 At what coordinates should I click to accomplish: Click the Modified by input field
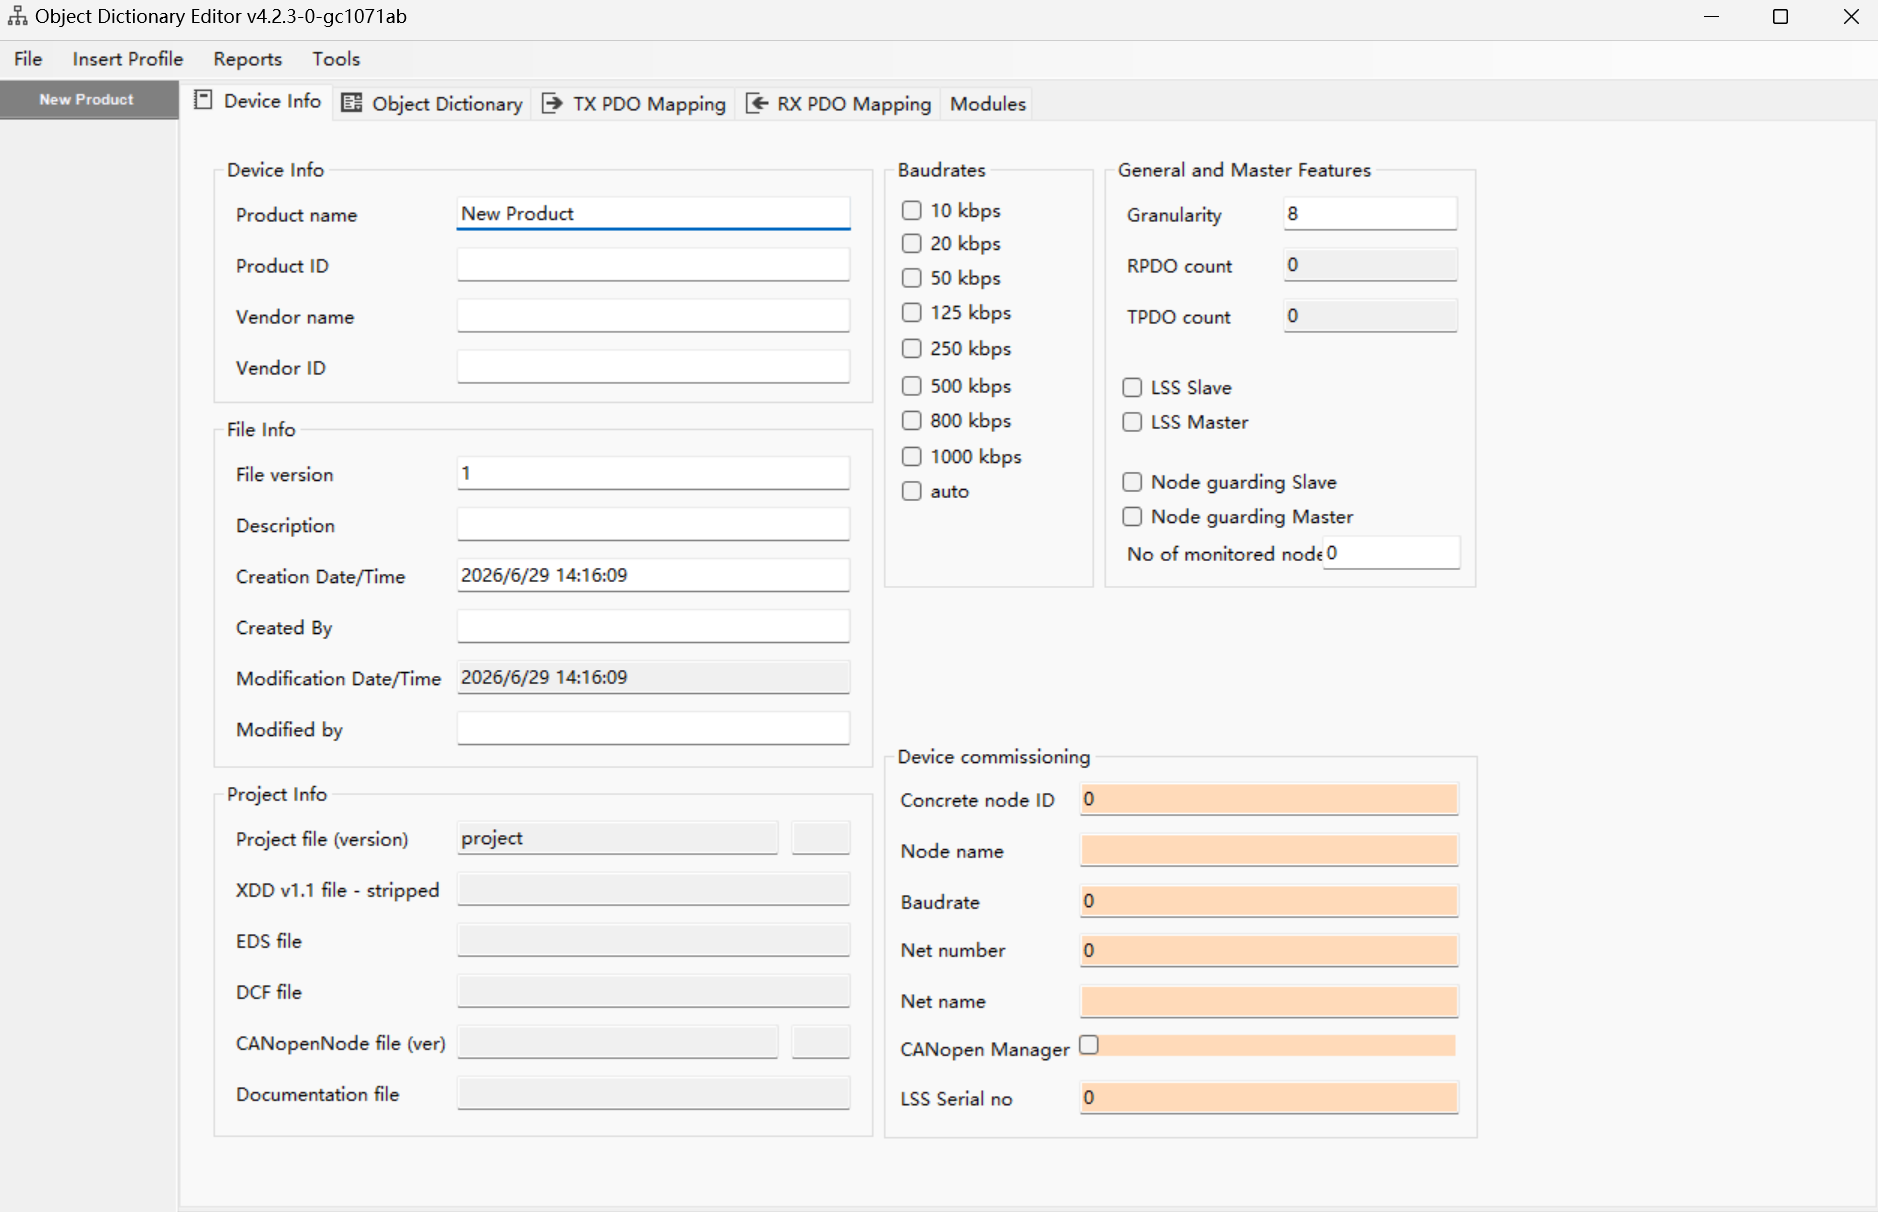653,728
